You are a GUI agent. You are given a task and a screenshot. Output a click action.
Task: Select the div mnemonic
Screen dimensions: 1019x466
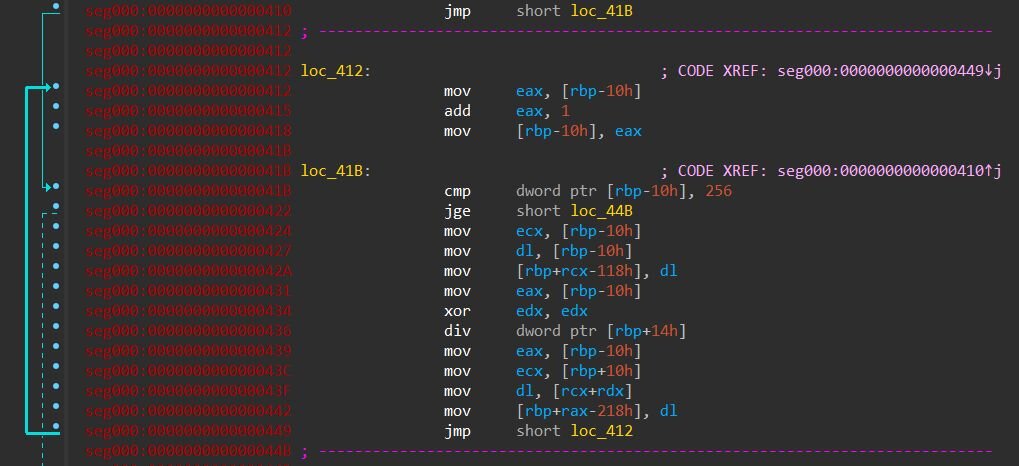[x=456, y=331]
